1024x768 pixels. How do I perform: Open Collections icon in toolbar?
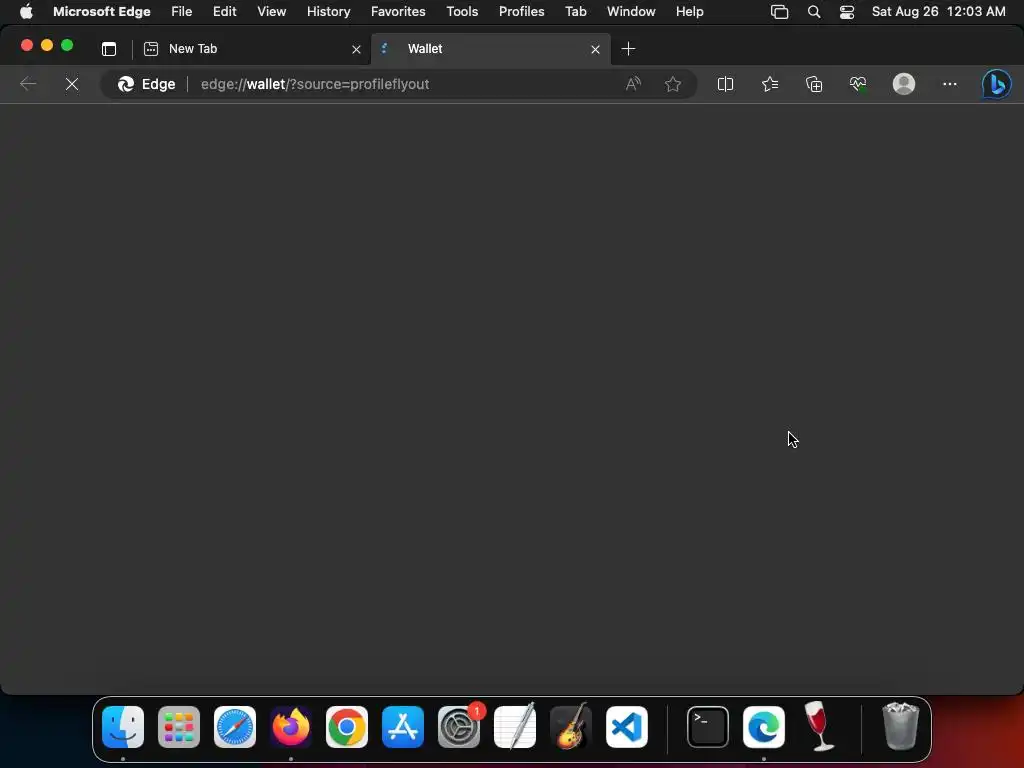(814, 84)
